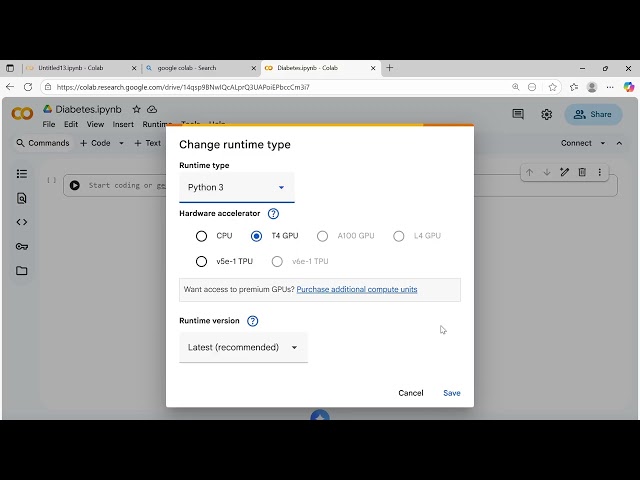Click the Hardware accelerator help icon
This screenshot has width=640, height=480.
click(273, 213)
